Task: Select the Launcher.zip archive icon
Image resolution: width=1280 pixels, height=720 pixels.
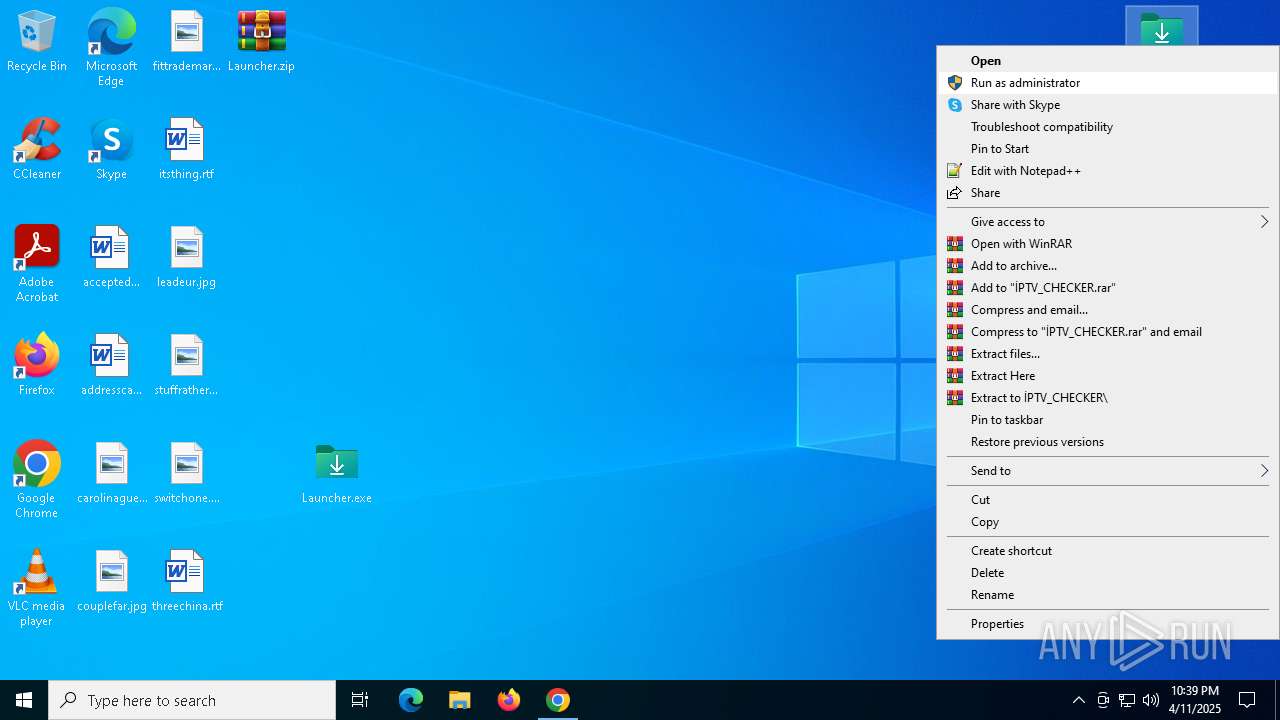Action: [x=261, y=42]
